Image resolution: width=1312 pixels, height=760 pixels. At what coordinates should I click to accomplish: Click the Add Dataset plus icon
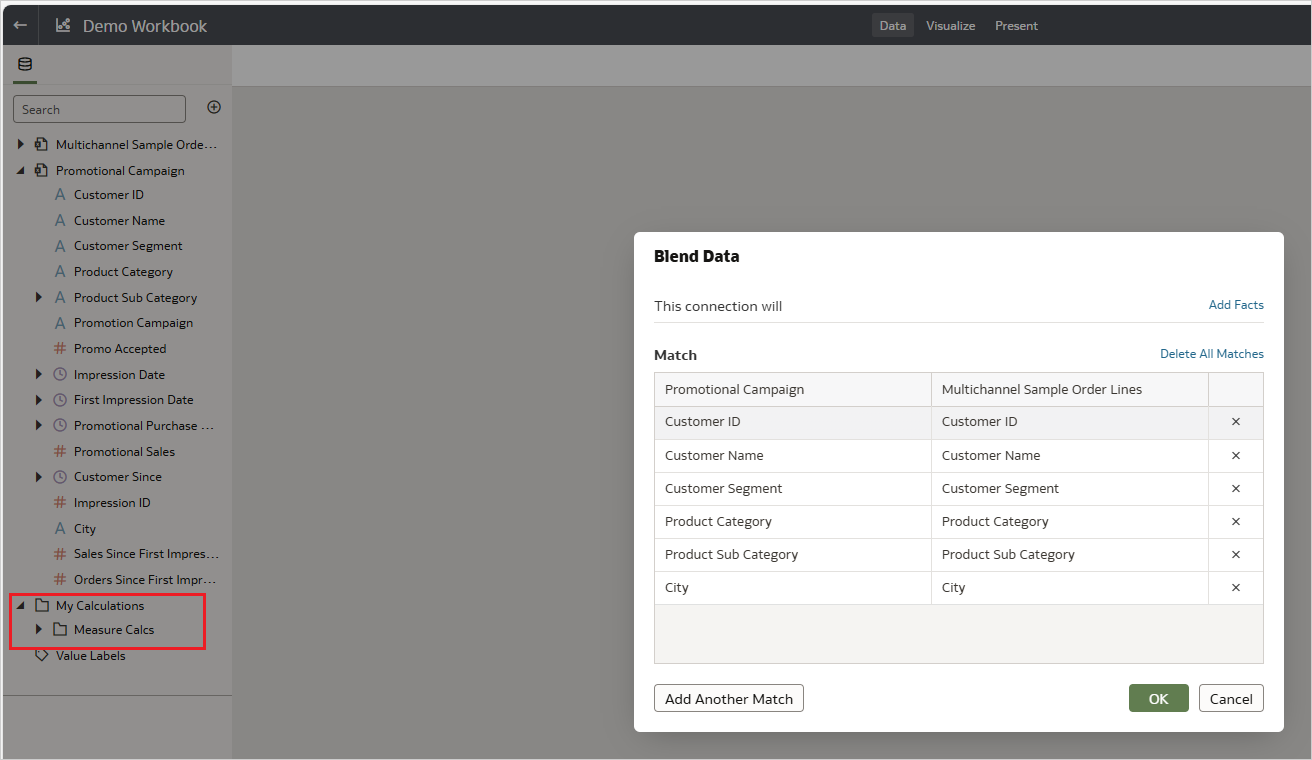click(x=213, y=107)
